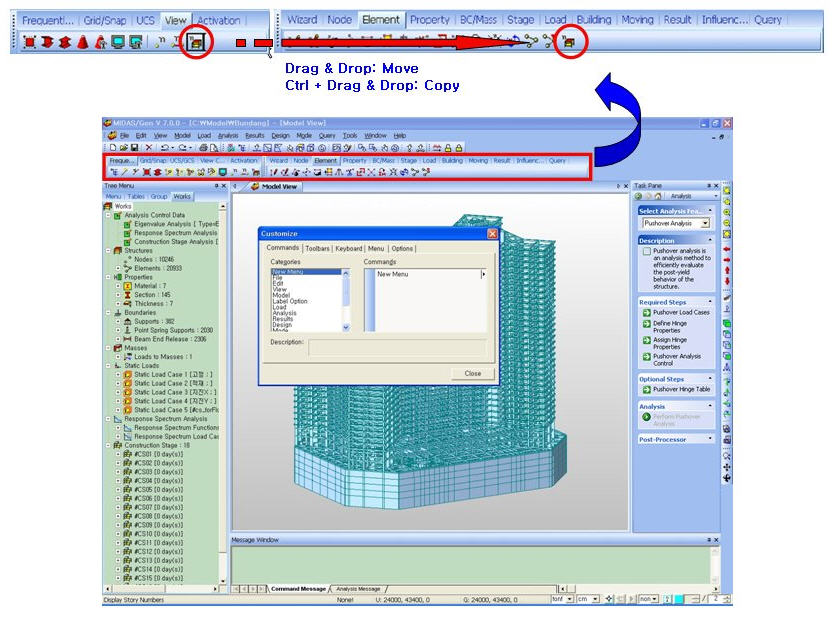Image resolution: width=832 pixels, height=620 pixels.
Task: Click the first red icon in top-left toolbar strip
Action: click(x=29, y=43)
